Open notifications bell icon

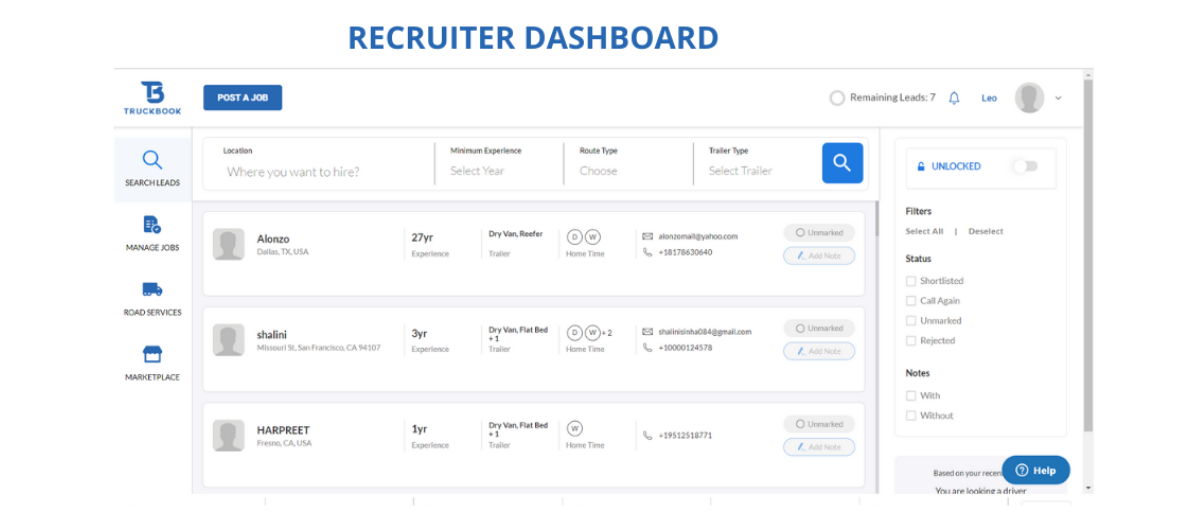click(x=954, y=98)
